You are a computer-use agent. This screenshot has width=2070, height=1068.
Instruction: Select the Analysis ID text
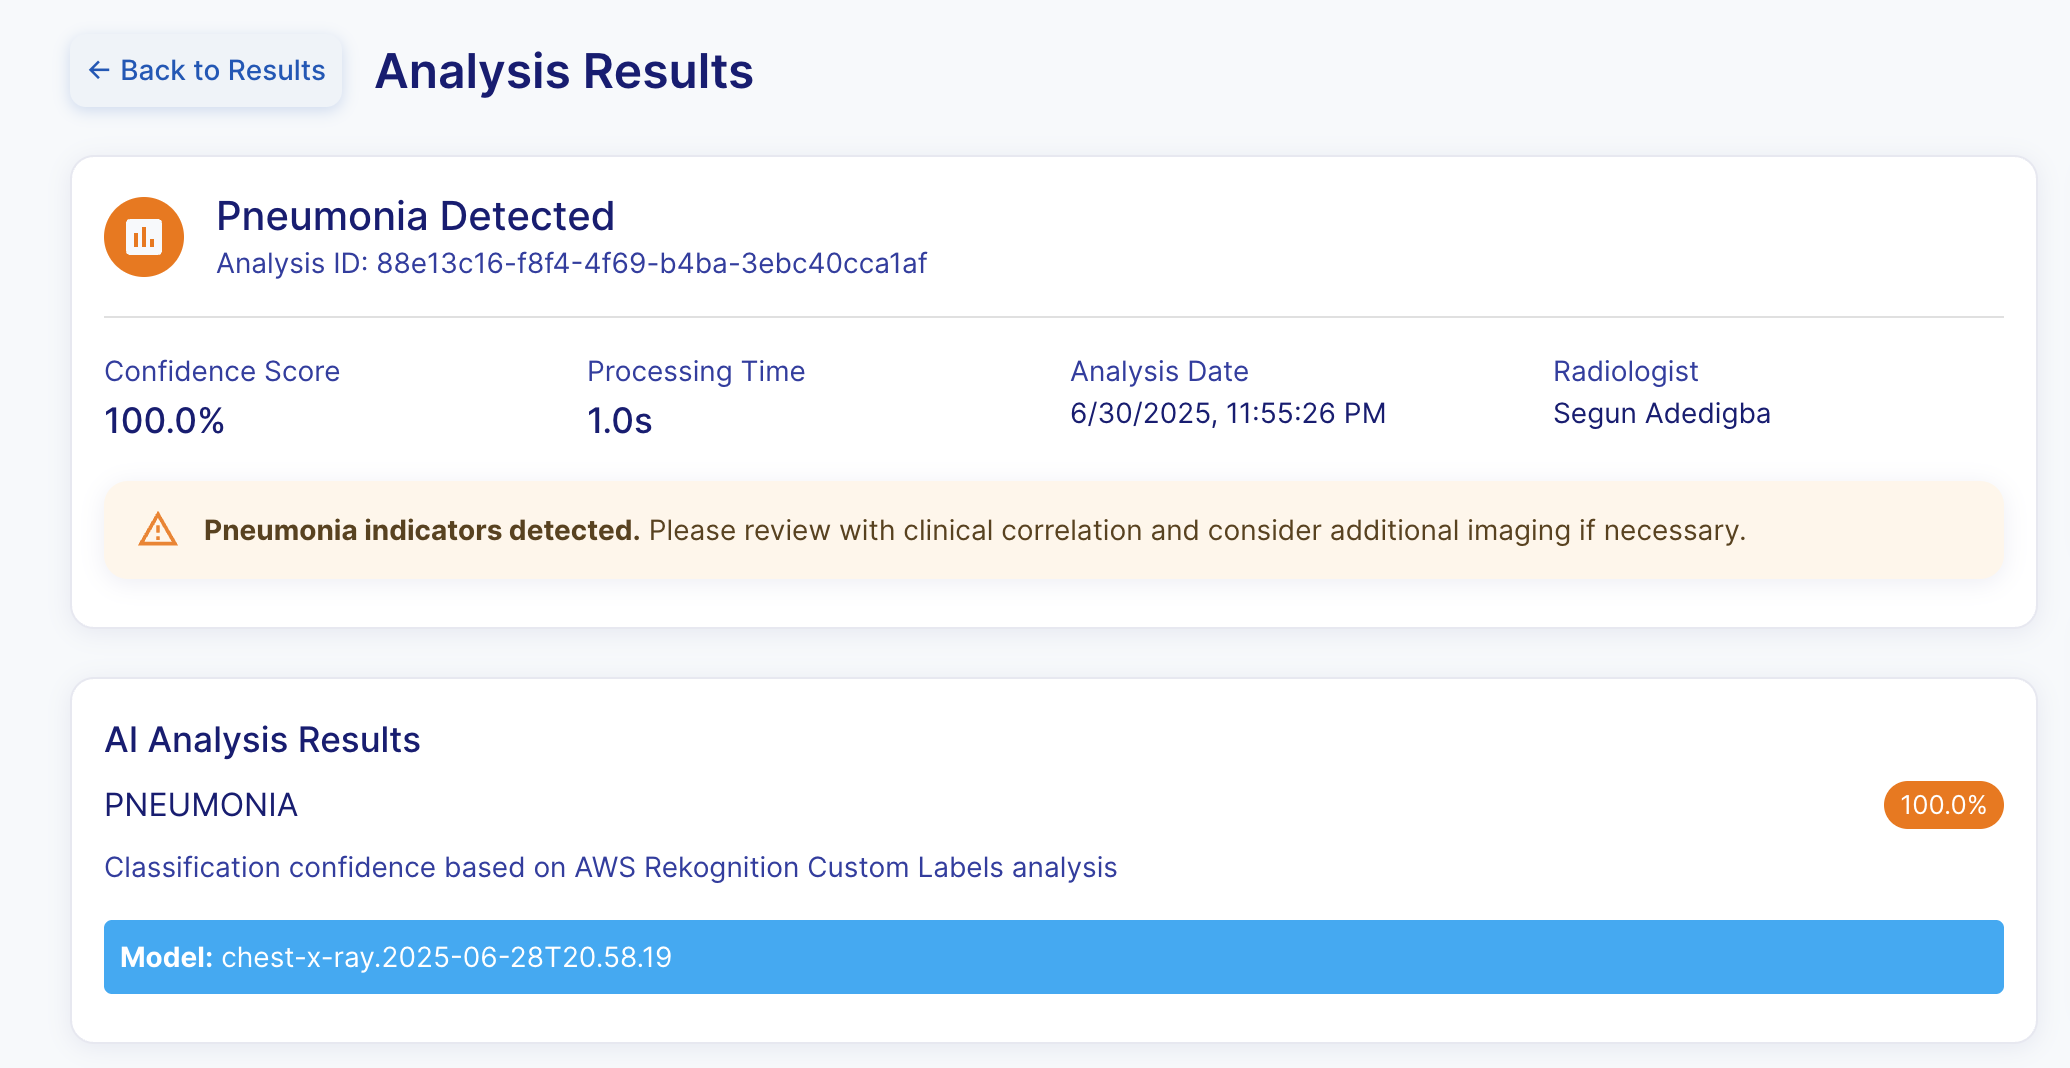572,263
